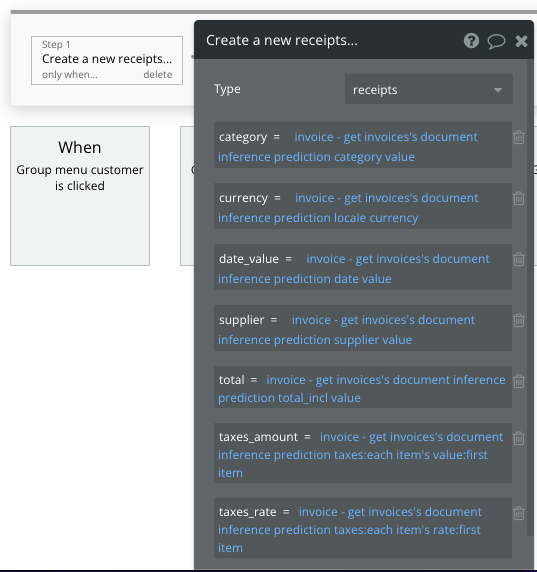Delete the currency field with trash icon
This screenshot has width=537, height=572.
(x=519, y=198)
